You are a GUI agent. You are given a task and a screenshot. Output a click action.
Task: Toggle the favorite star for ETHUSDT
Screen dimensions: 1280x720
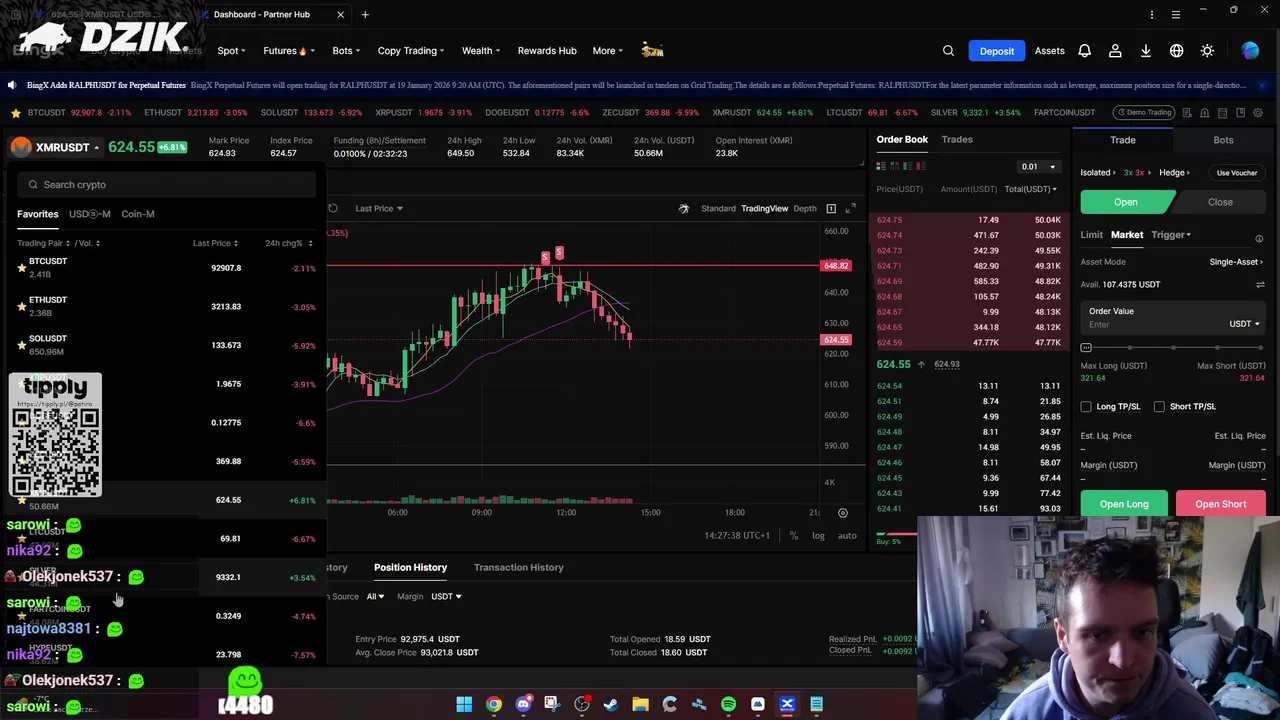point(22,307)
